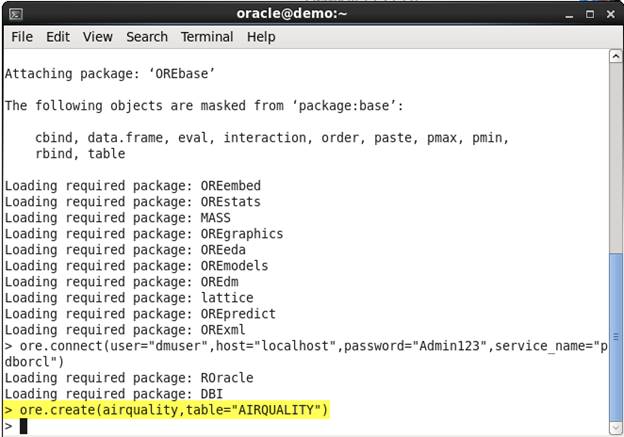Viewport: 624px width, 437px height.
Task: Minimize the oracle@demo terminal window
Action: pyautogui.click(x=570, y=14)
